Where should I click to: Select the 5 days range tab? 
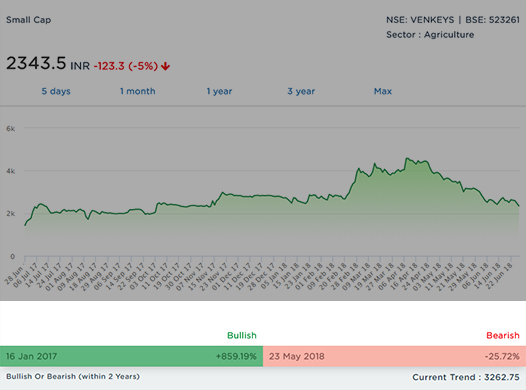(x=56, y=91)
